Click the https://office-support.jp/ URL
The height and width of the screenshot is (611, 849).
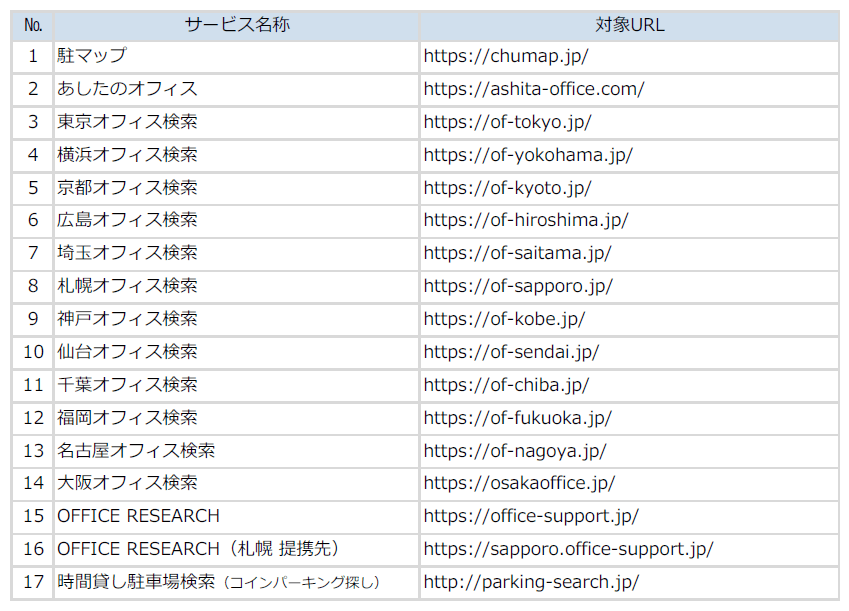tap(531, 516)
